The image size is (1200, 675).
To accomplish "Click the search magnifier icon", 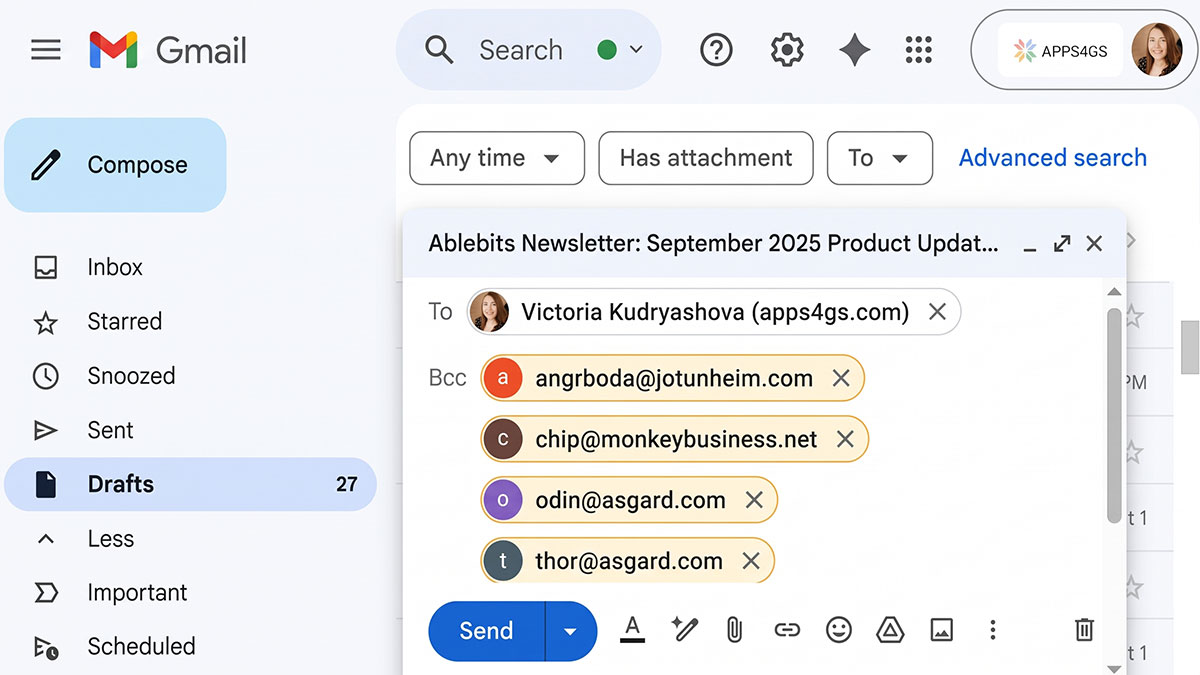I will (439, 50).
